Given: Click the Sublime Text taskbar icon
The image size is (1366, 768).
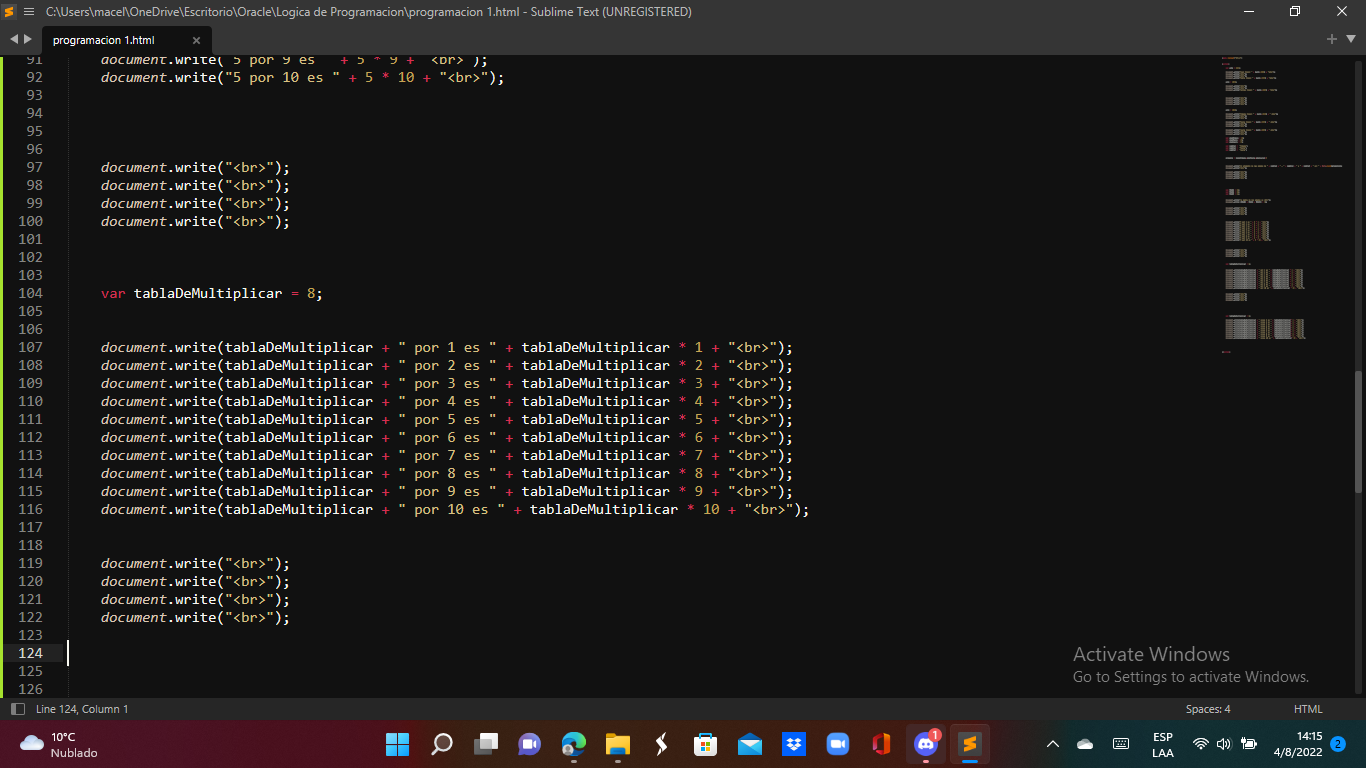Looking at the screenshot, I should pyautogui.click(x=969, y=744).
